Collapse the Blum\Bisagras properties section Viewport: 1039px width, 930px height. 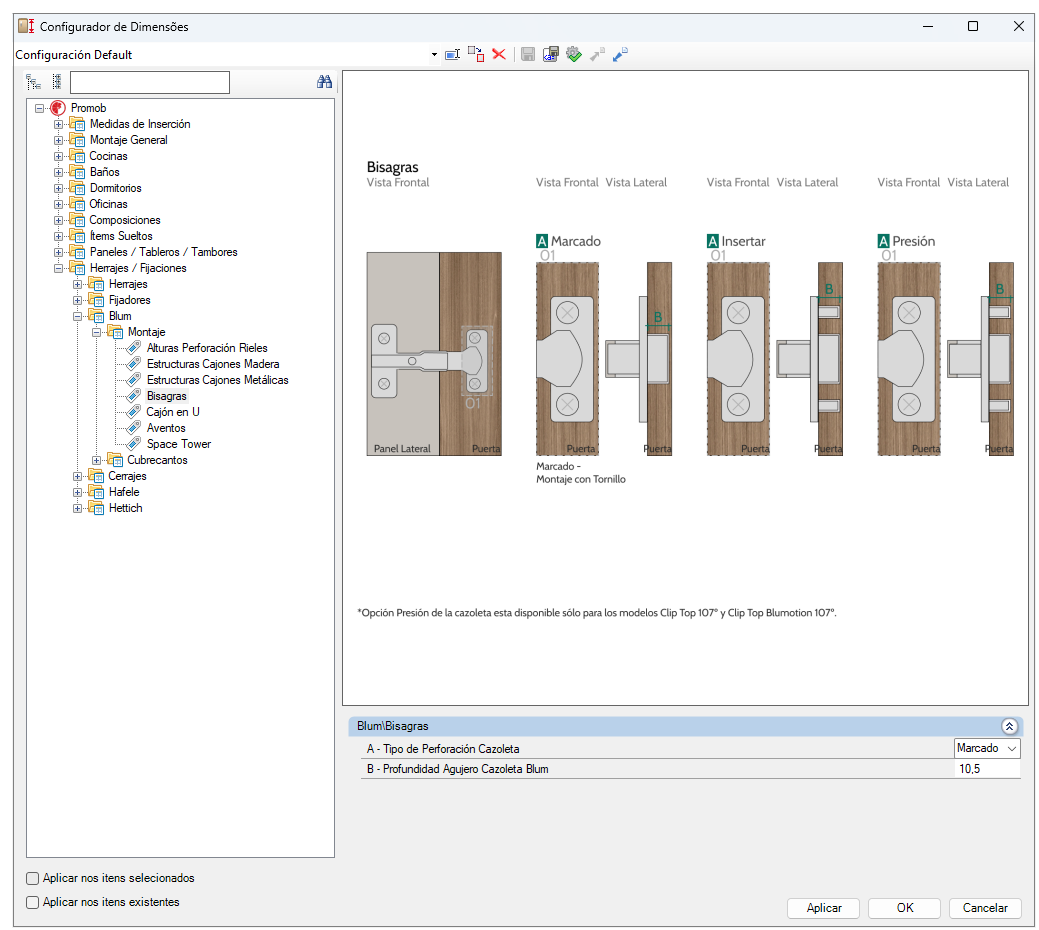coord(1009,726)
